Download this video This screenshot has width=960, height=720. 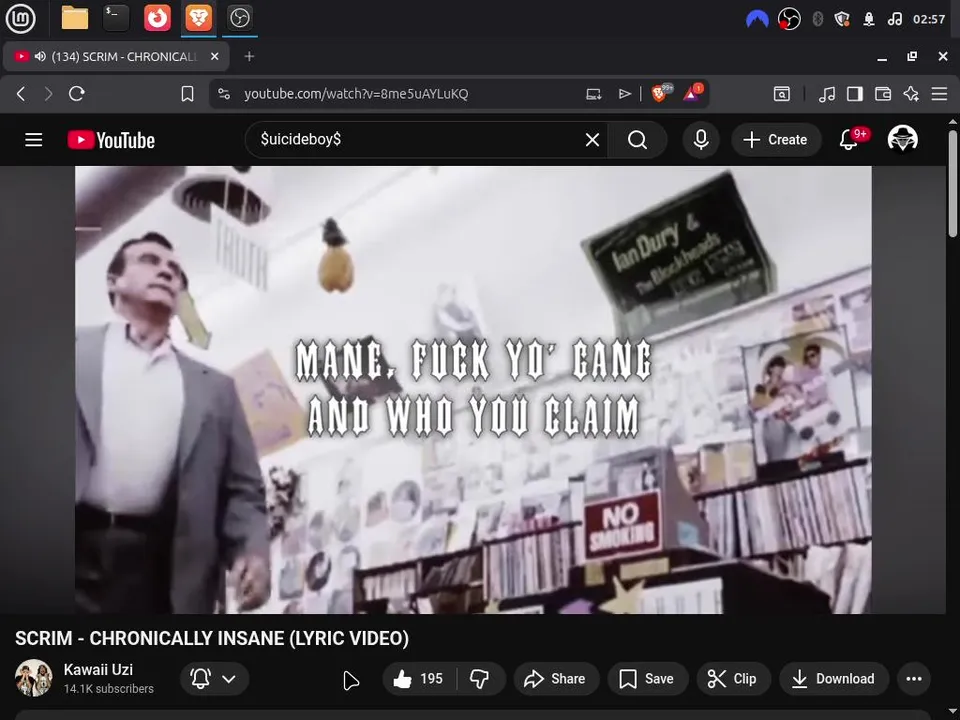pyautogui.click(x=834, y=678)
